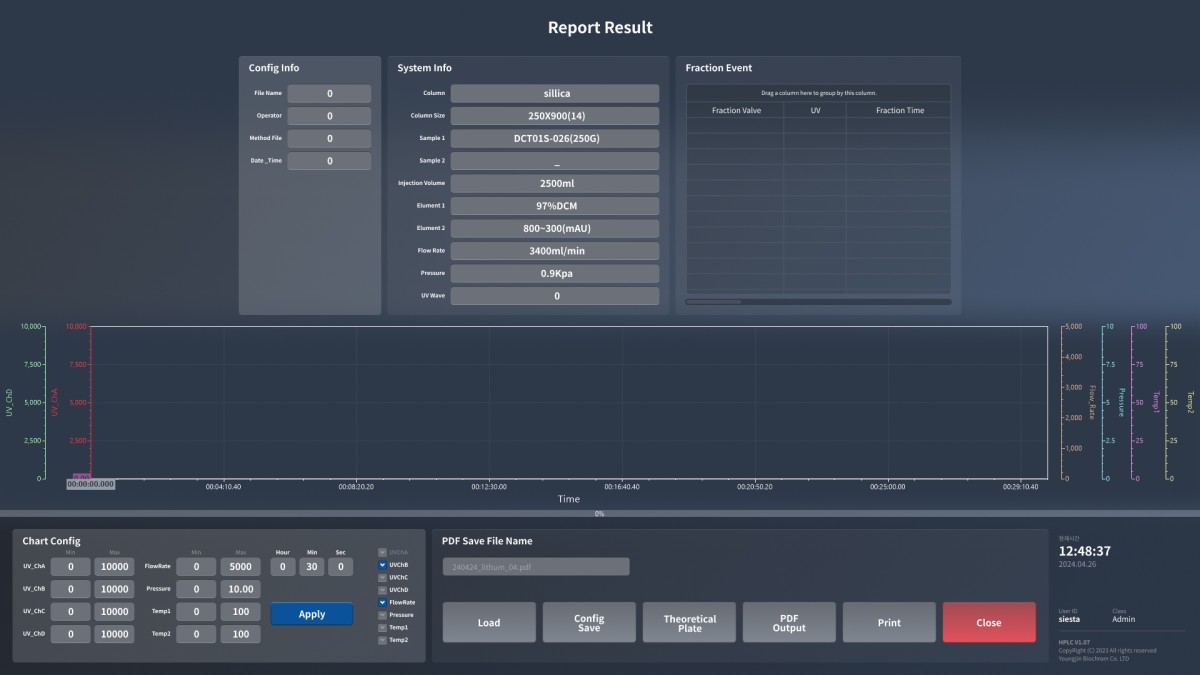Sort by the Fraction Valve column header
Image resolution: width=1200 pixels, height=675 pixels.
point(735,110)
